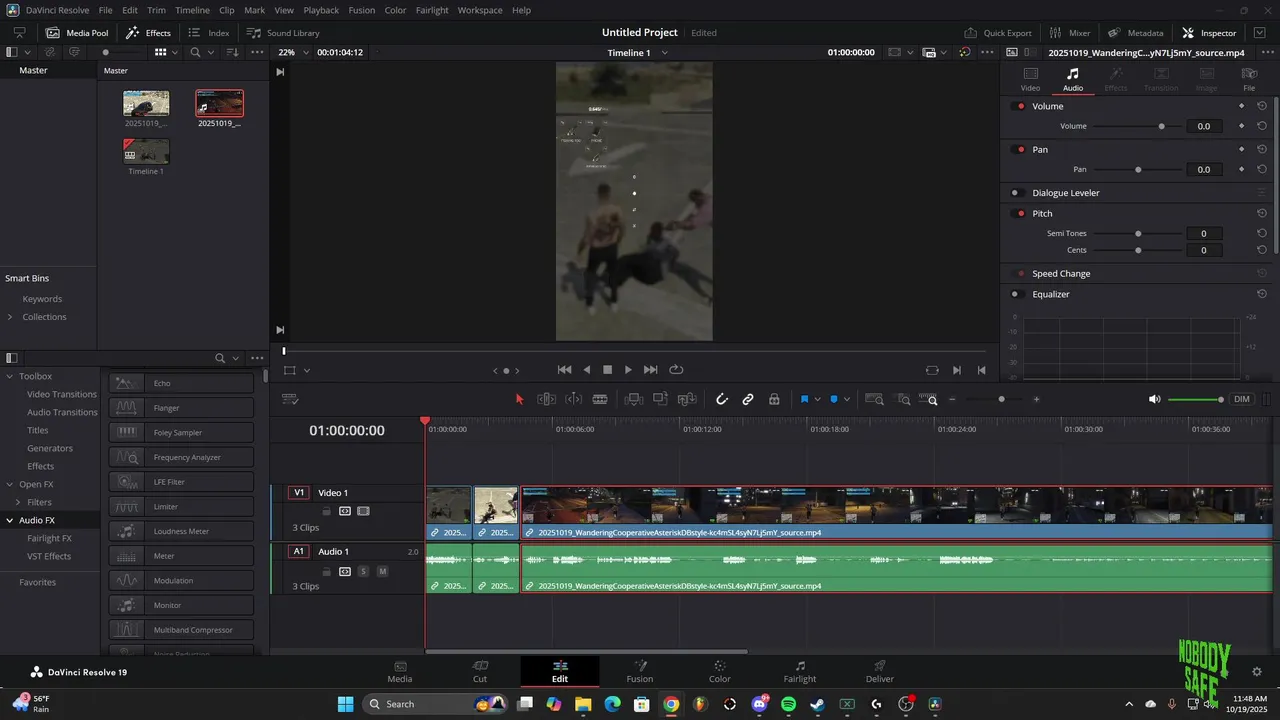Open media pool search dropdown arrow
The width and height of the screenshot is (1280, 720).
(x=212, y=52)
